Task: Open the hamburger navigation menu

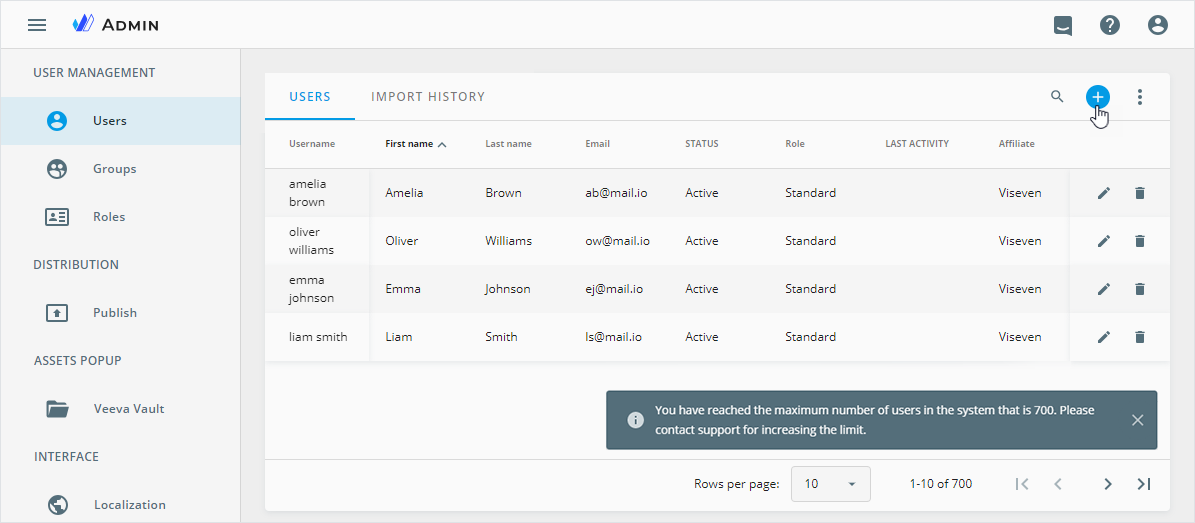Action: pyautogui.click(x=37, y=25)
